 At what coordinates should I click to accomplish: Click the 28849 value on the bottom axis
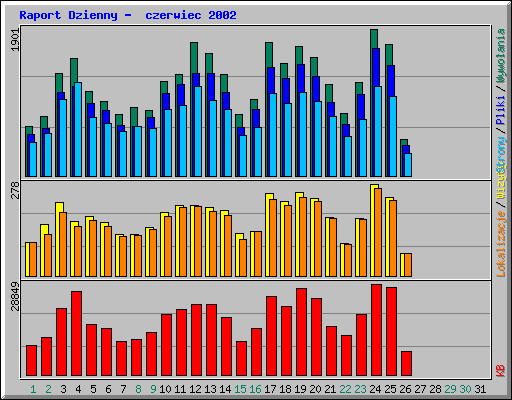pos(15,296)
